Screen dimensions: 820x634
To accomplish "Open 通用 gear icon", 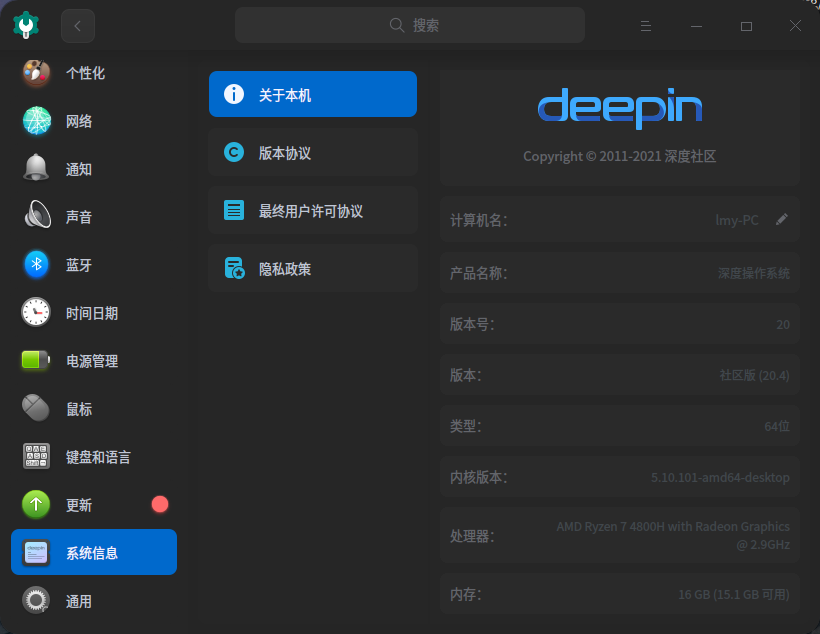I will point(36,600).
